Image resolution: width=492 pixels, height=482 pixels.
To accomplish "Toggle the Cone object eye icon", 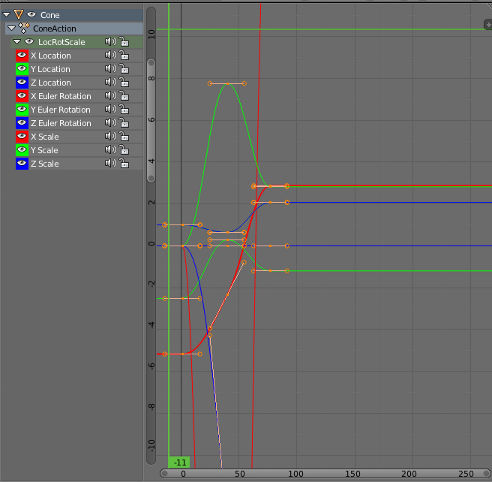I will click(32, 14).
